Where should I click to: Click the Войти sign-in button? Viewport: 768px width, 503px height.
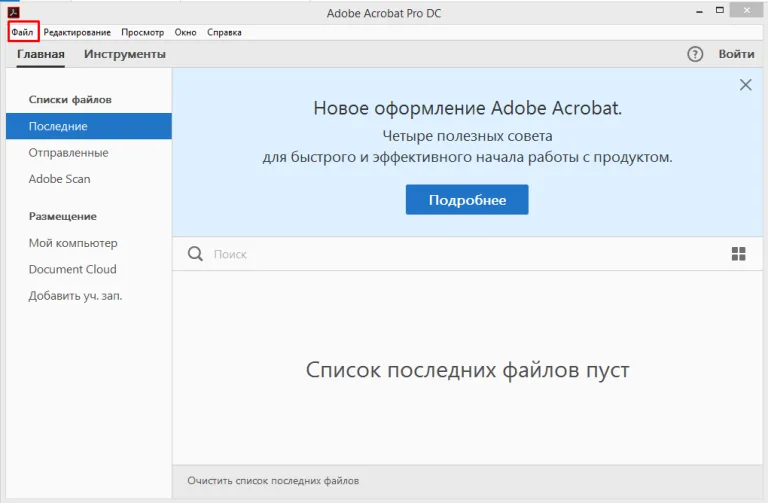tap(736, 54)
